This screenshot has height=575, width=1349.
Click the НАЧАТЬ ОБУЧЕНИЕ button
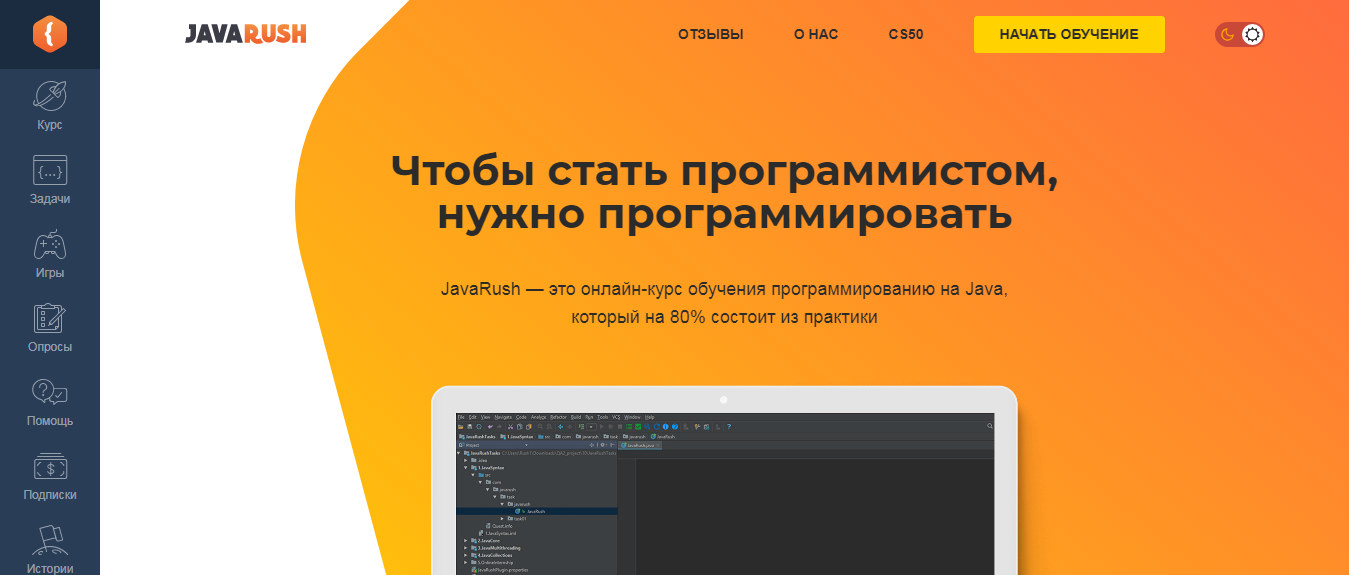(1069, 34)
